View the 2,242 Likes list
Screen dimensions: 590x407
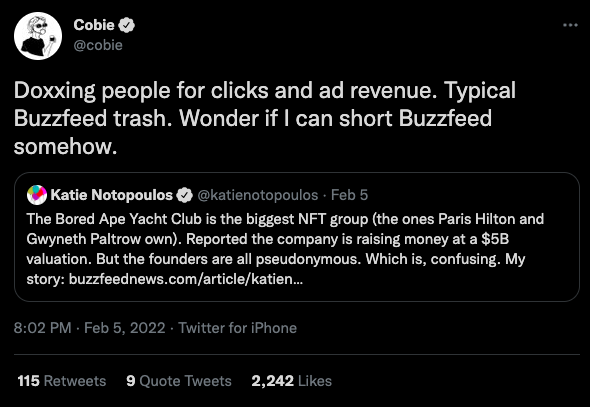[291, 381]
